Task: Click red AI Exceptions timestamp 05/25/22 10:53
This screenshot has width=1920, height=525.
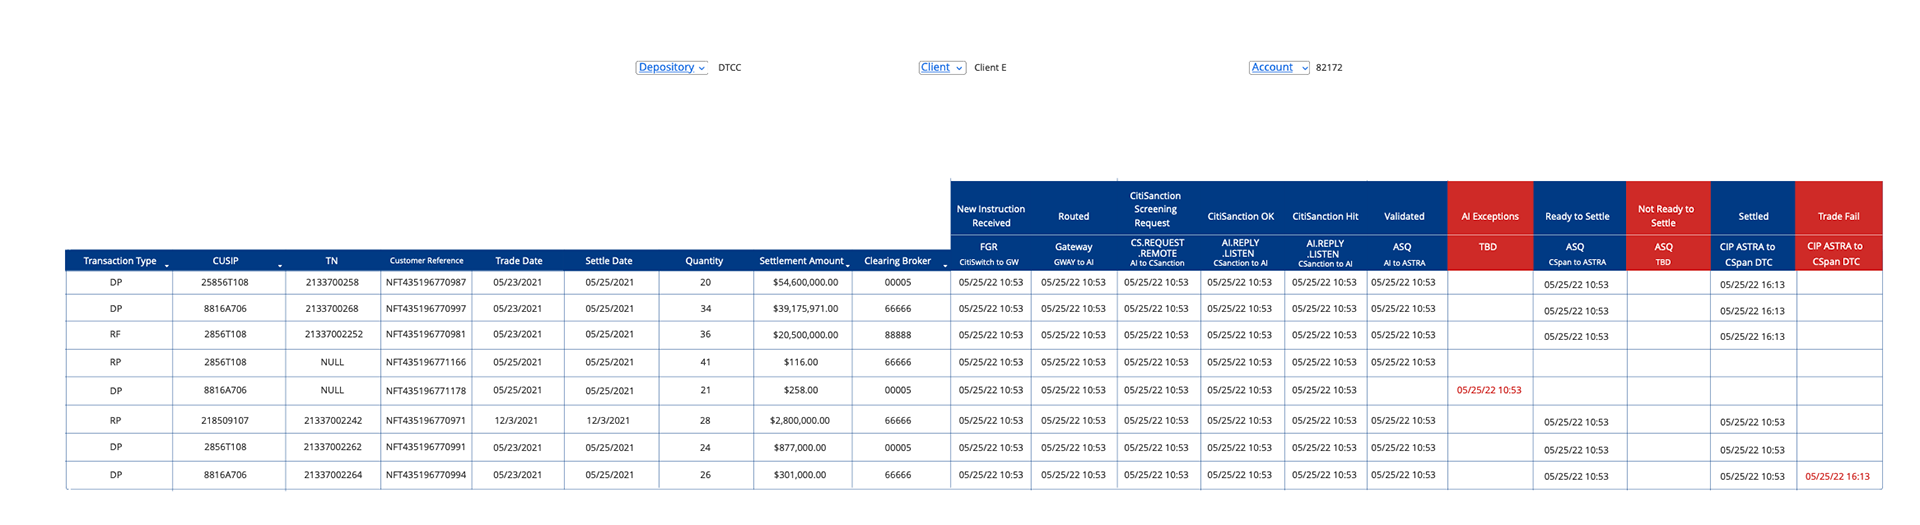Action: (x=1489, y=391)
